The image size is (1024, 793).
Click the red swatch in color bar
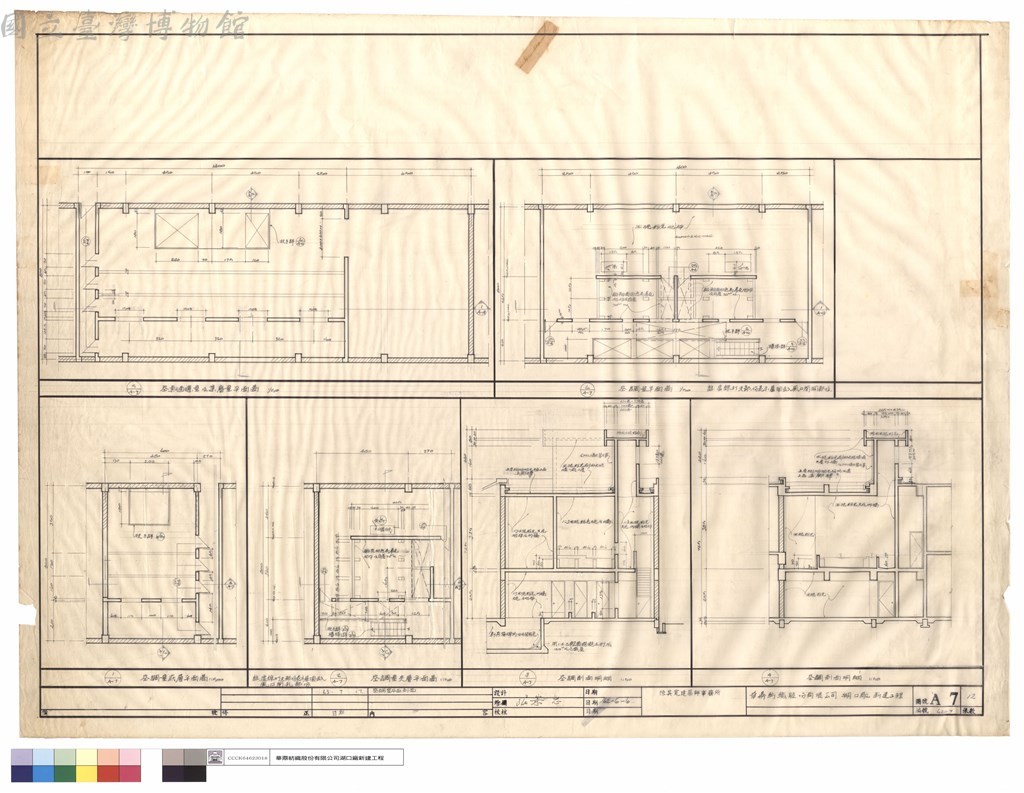[108, 774]
